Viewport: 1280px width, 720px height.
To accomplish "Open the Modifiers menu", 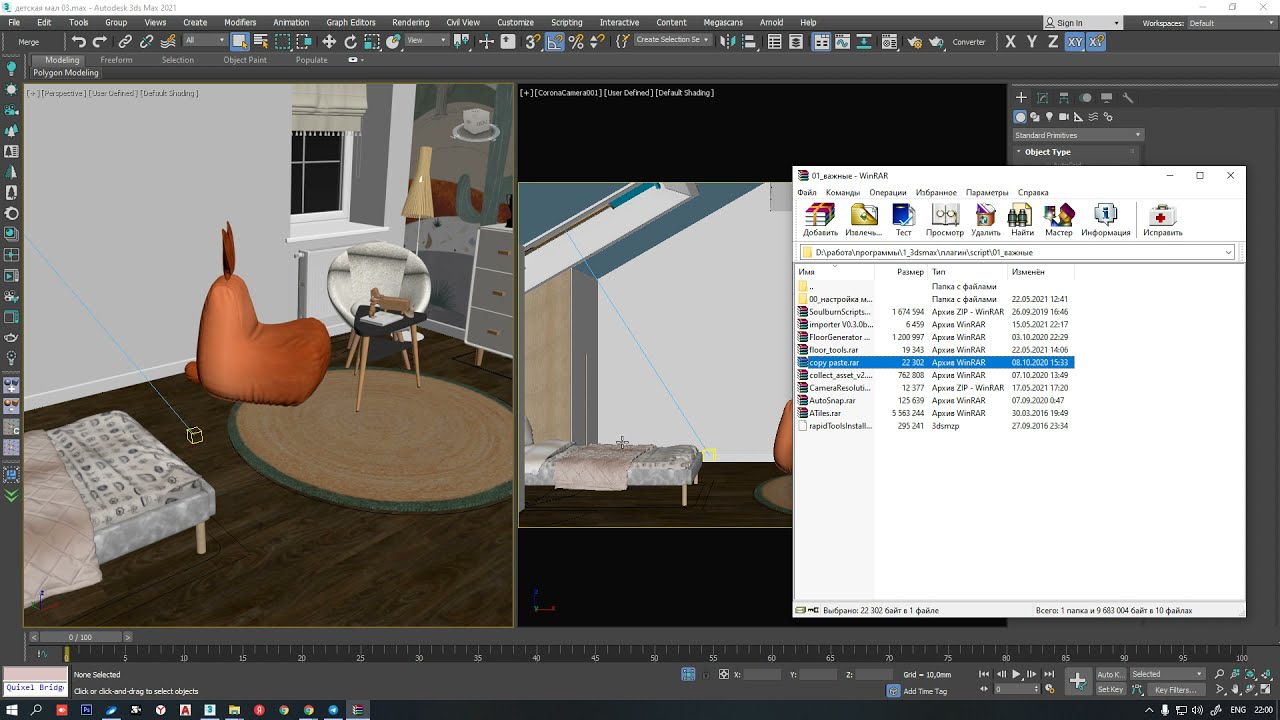I will click(x=240, y=22).
